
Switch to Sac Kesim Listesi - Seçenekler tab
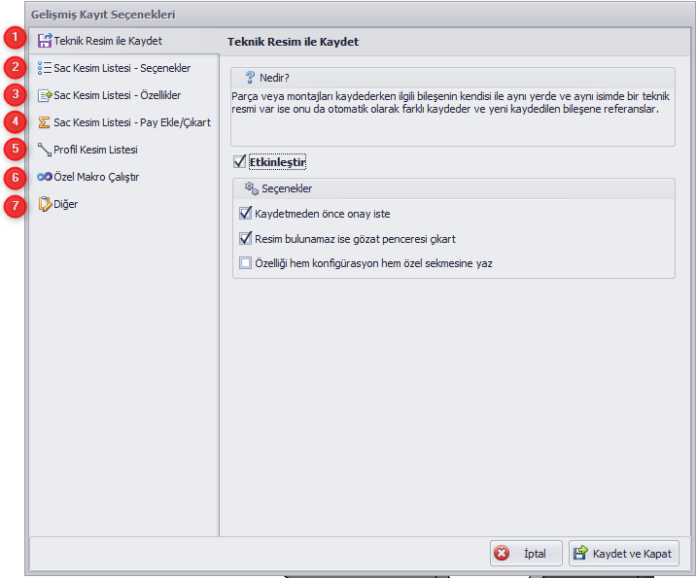tap(122, 68)
